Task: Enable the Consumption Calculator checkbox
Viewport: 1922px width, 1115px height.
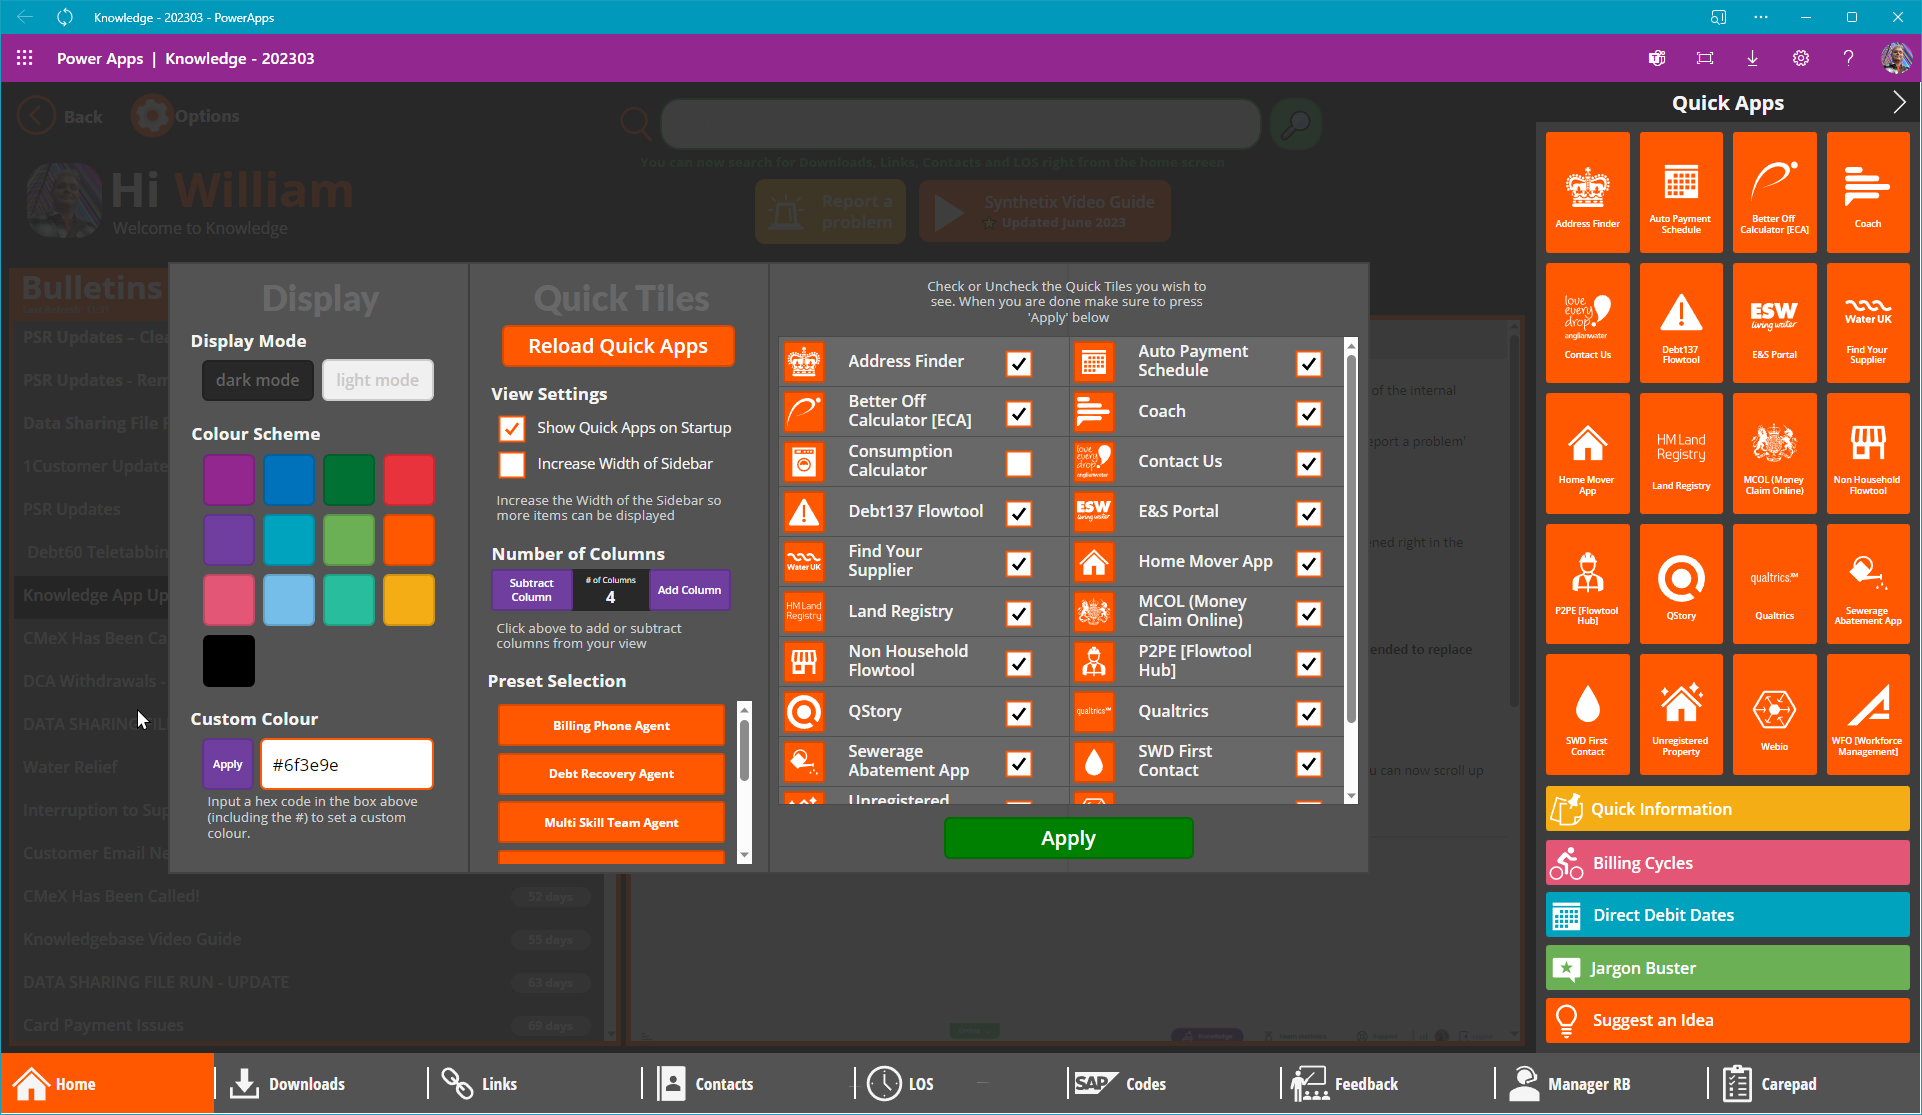Action: click(x=1019, y=464)
